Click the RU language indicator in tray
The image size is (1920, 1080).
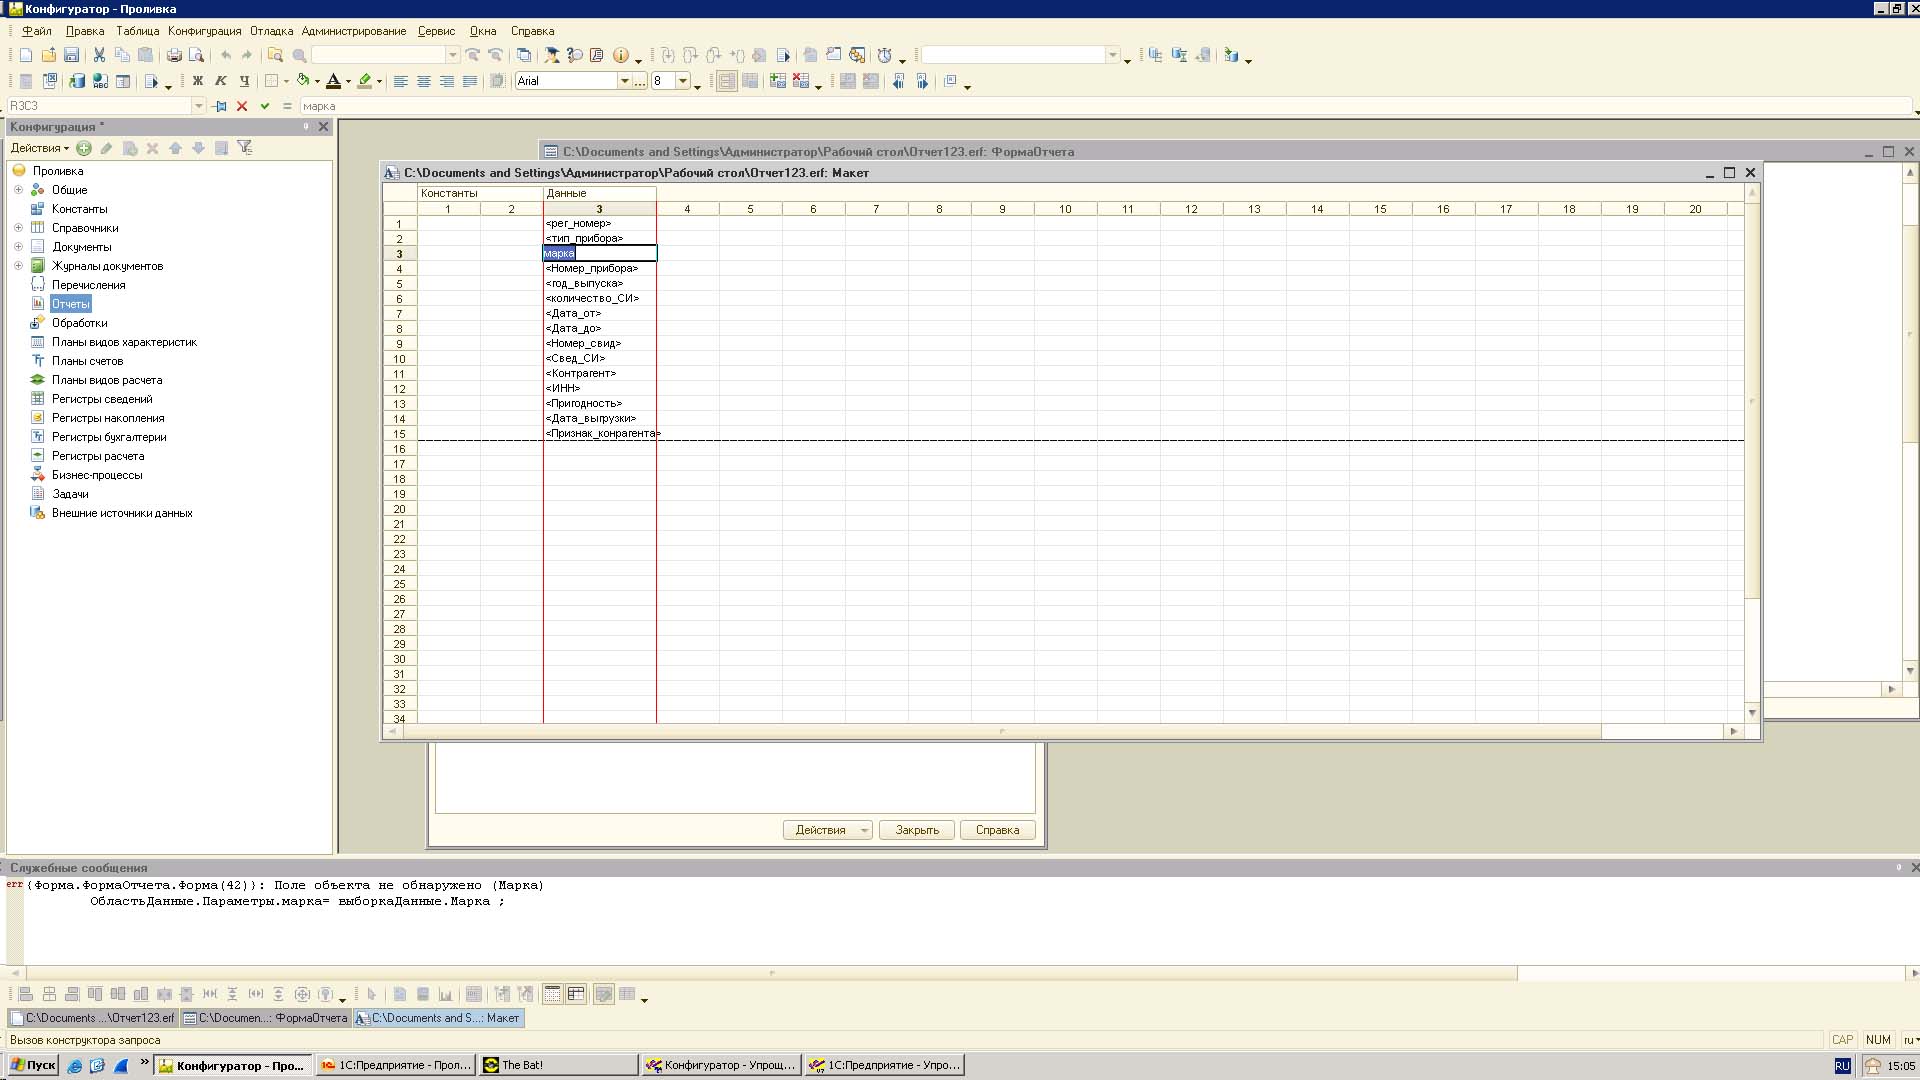pos(1842,1066)
